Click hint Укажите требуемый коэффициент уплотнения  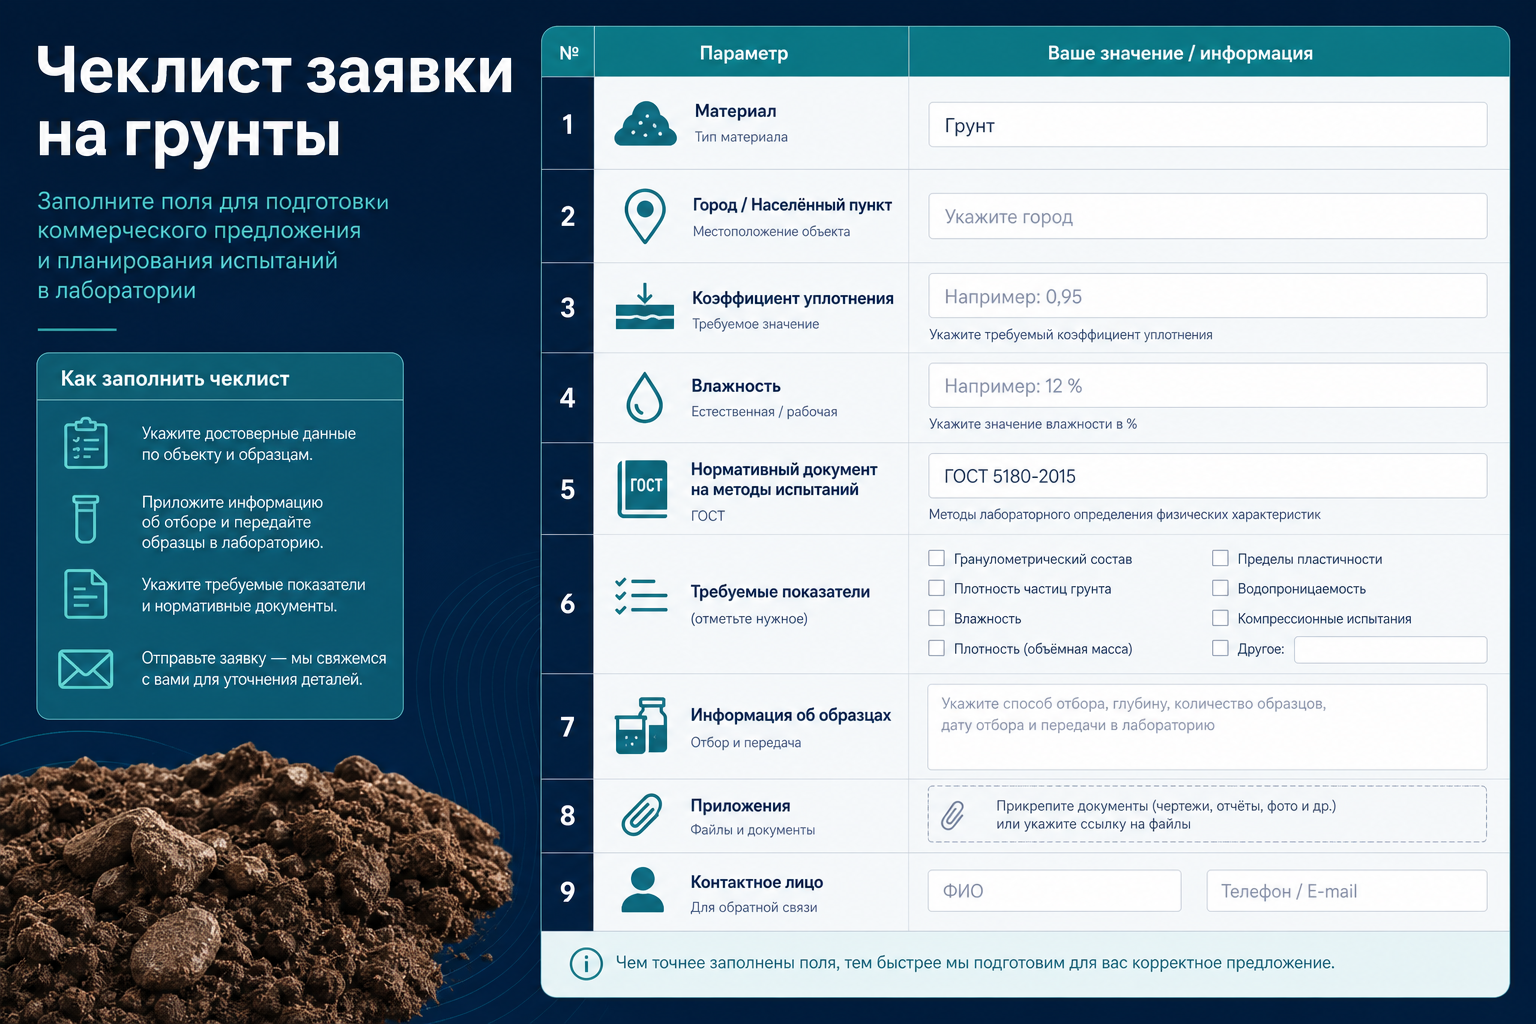click(x=1070, y=335)
